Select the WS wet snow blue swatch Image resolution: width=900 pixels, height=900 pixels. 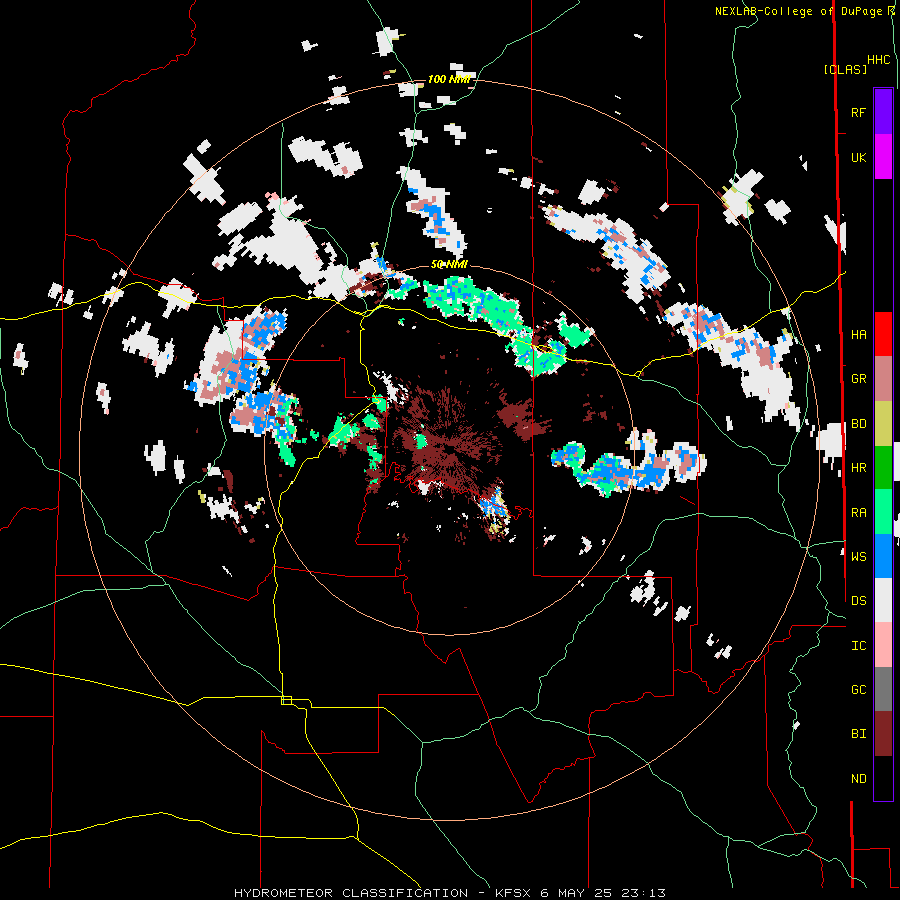[x=883, y=556]
